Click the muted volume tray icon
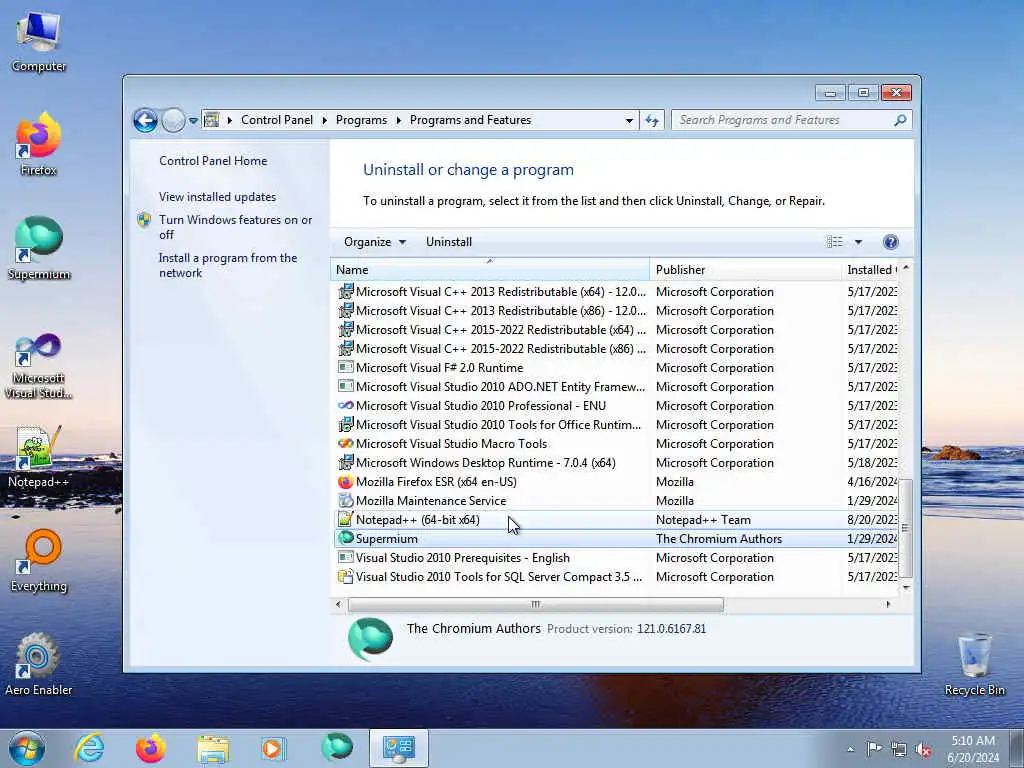 (923, 749)
